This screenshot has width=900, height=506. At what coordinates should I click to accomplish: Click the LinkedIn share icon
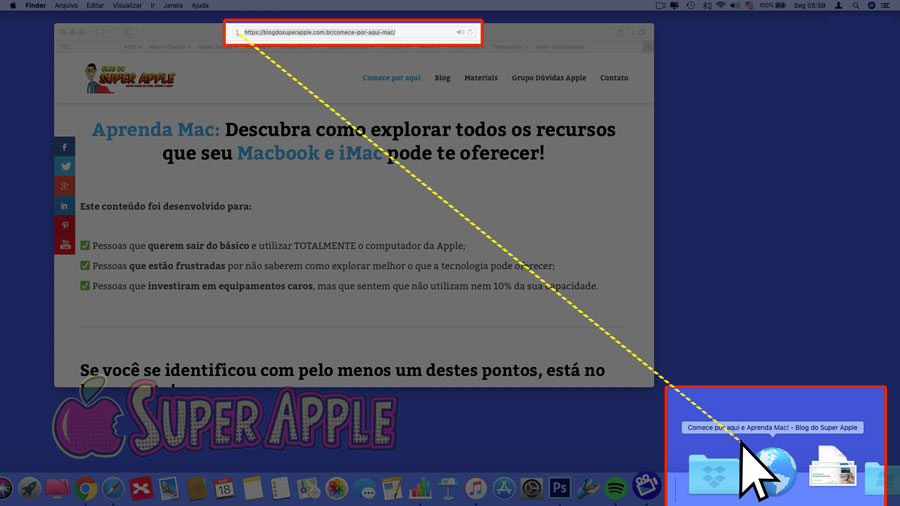tap(65, 206)
